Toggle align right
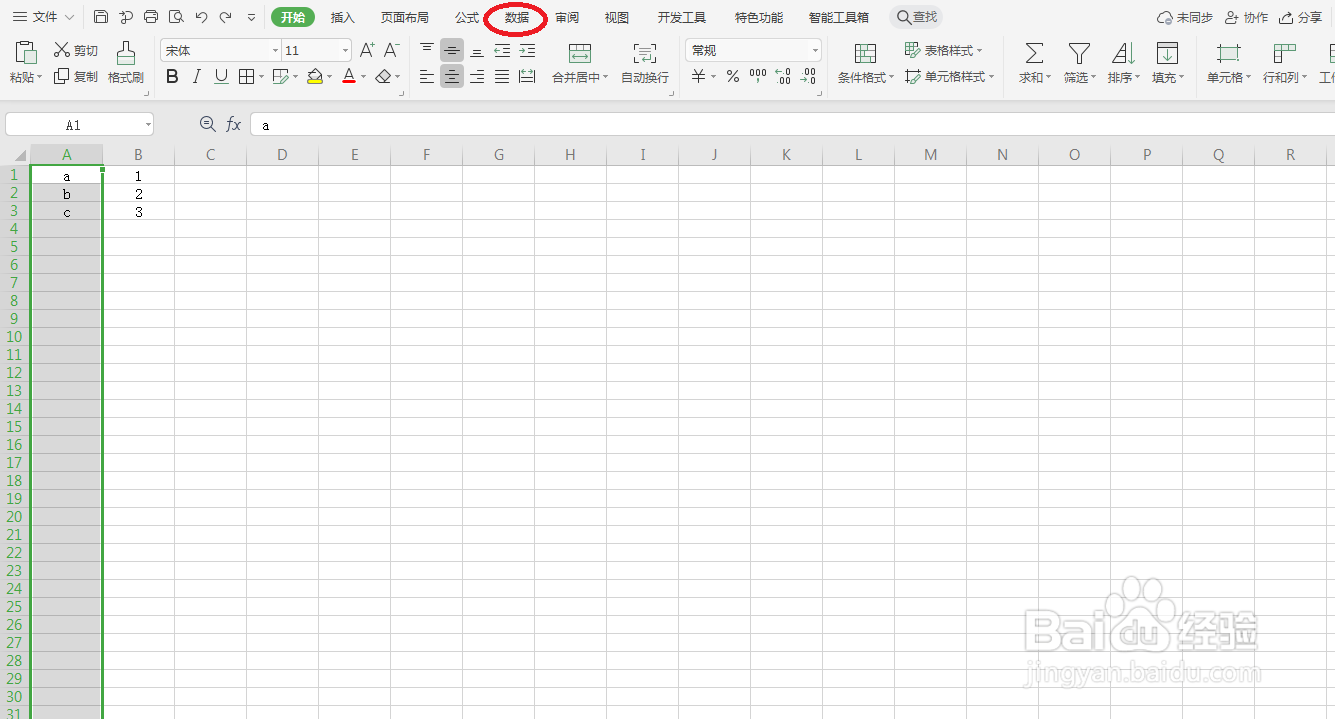 pos(477,77)
